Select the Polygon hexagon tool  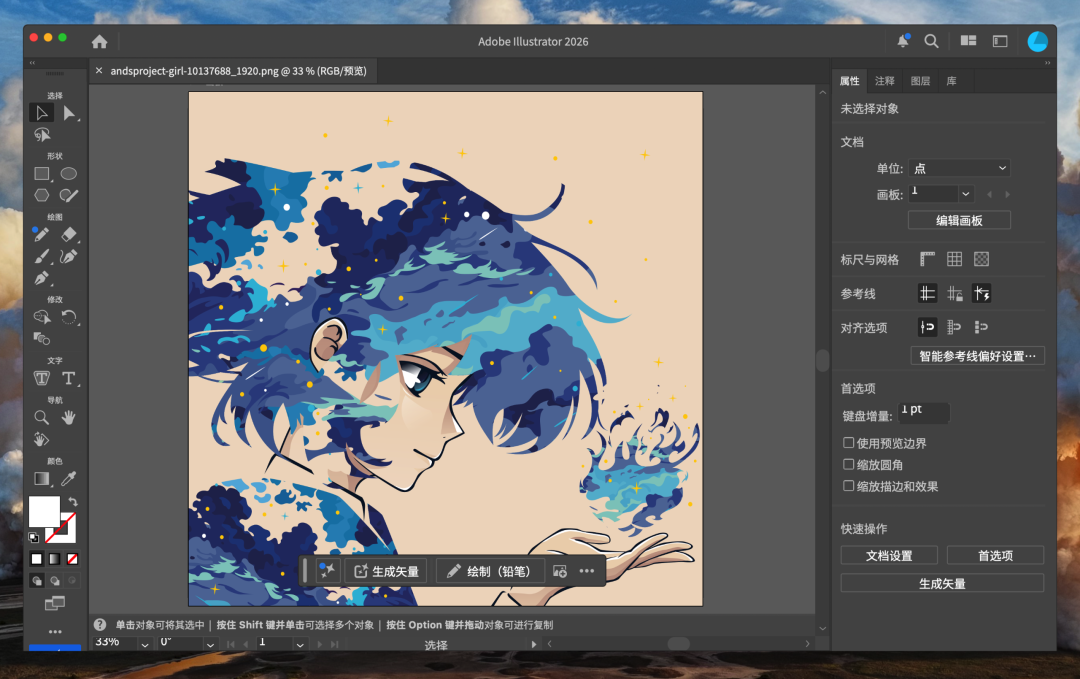[42, 196]
